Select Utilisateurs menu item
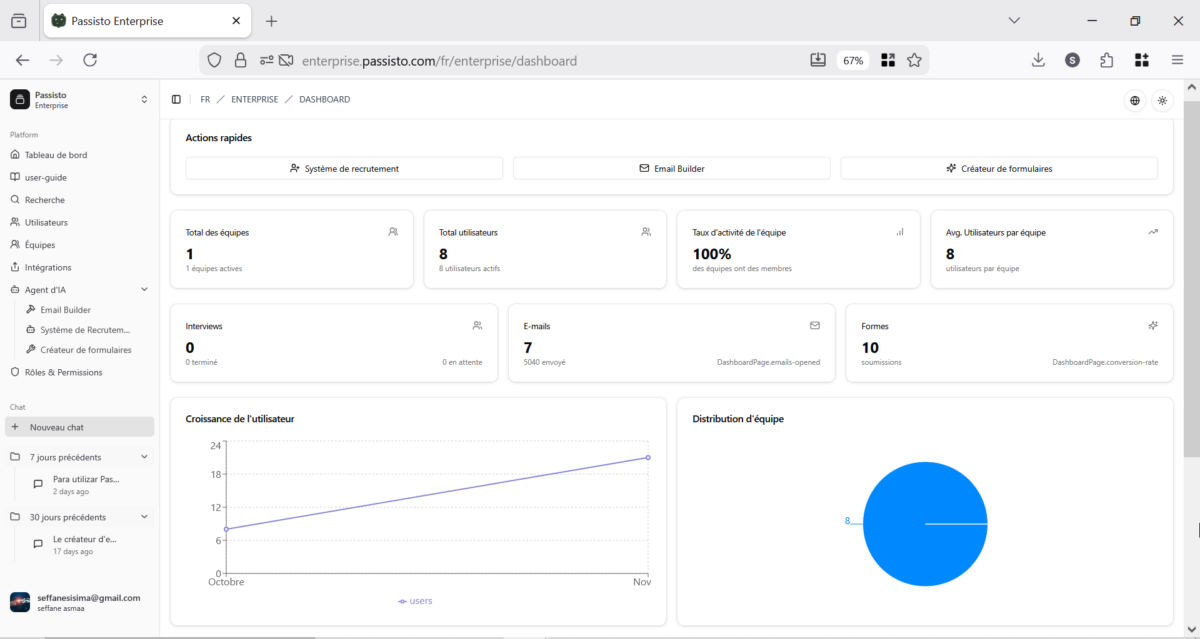Screen dimensions: 1200x639 [46, 222]
